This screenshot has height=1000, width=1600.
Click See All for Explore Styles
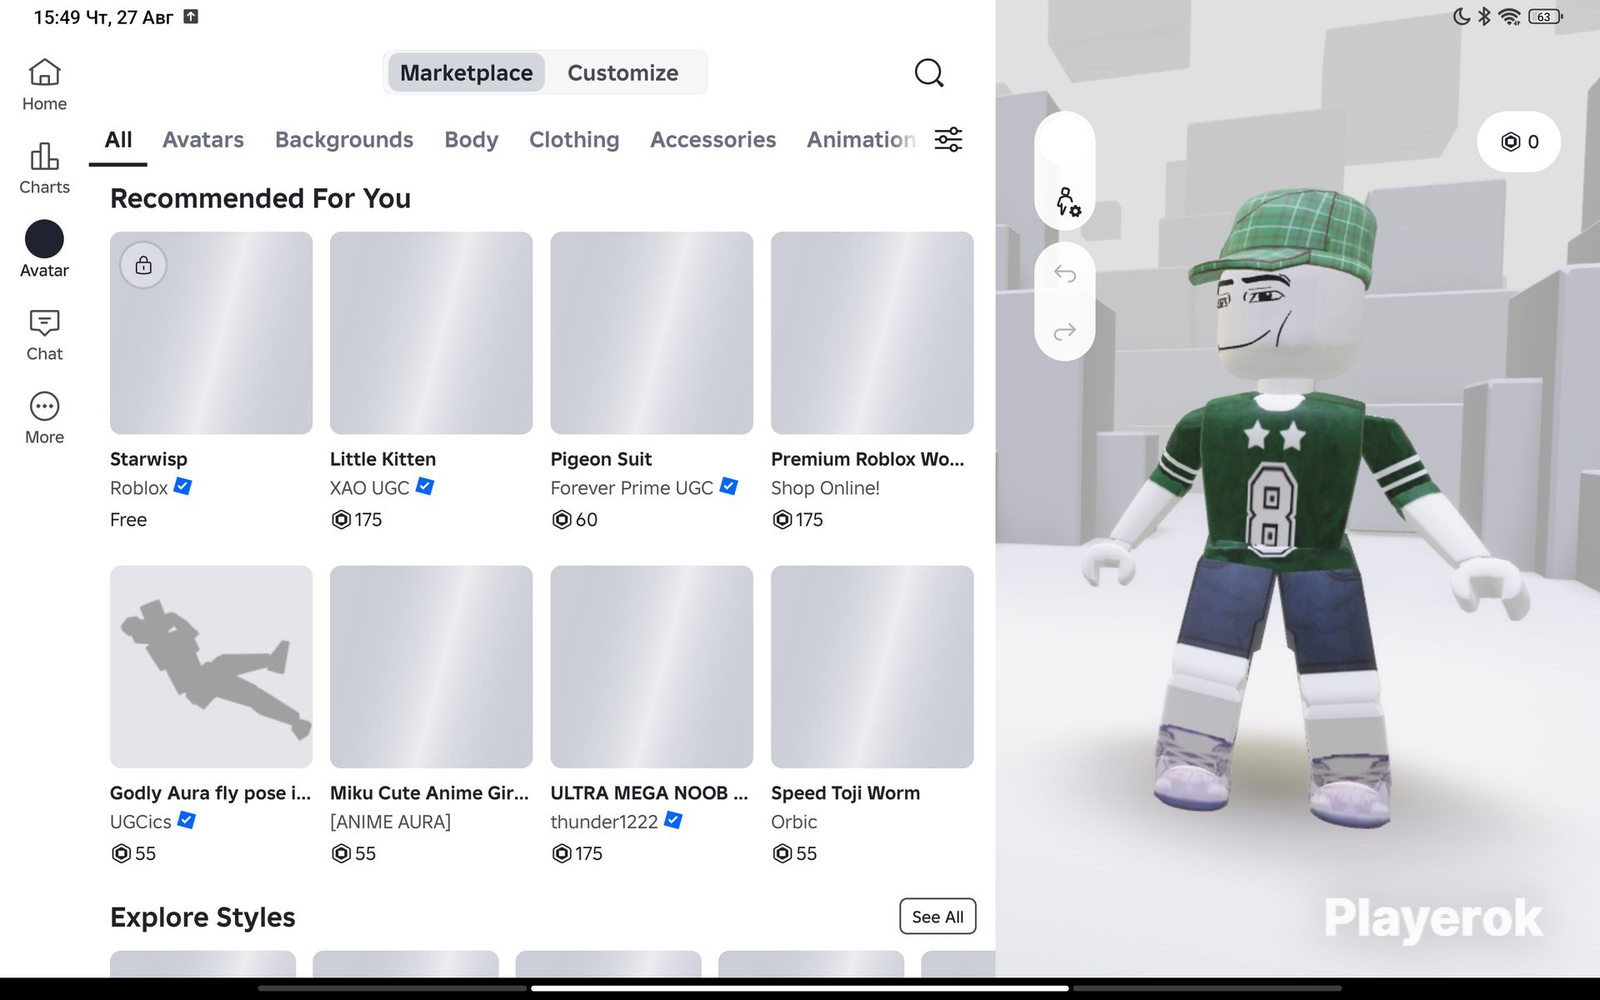coord(938,917)
